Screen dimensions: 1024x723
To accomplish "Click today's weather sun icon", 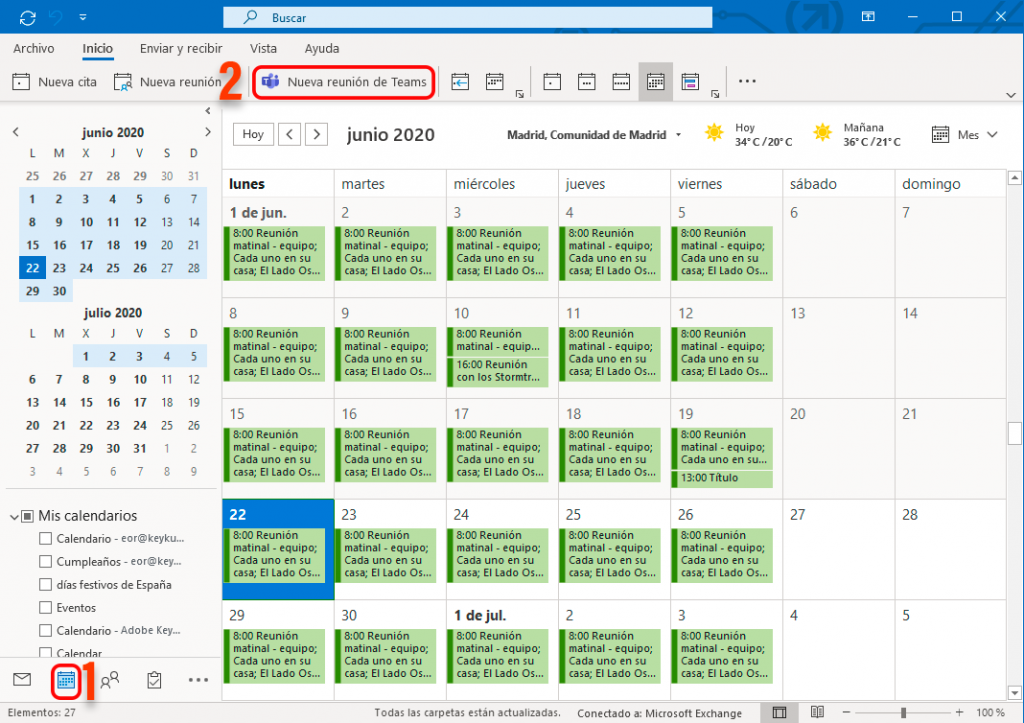I will [714, 132].
